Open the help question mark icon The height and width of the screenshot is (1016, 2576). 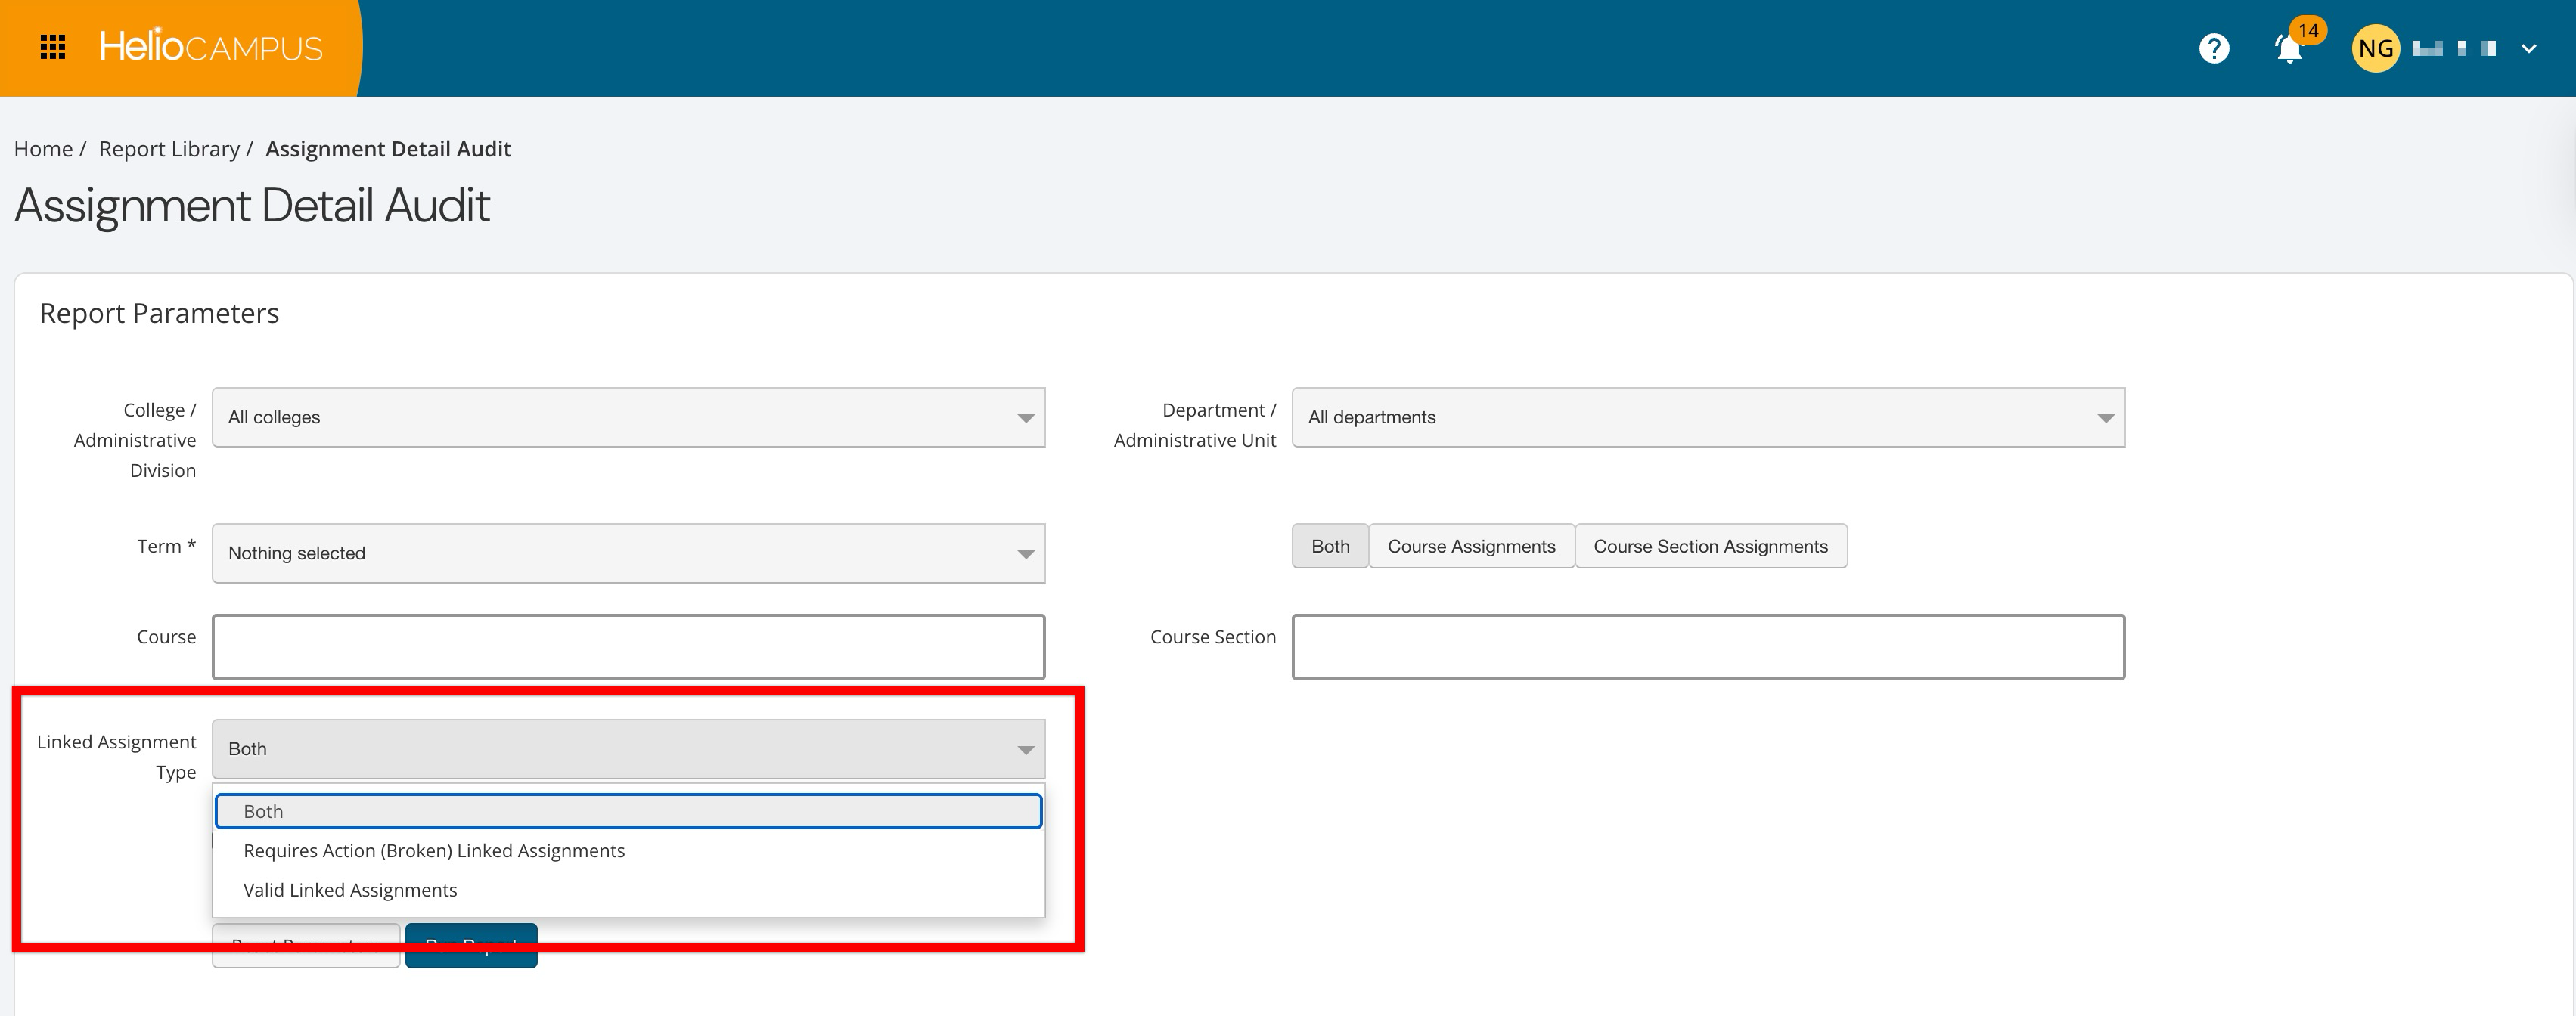[2214, 48]
